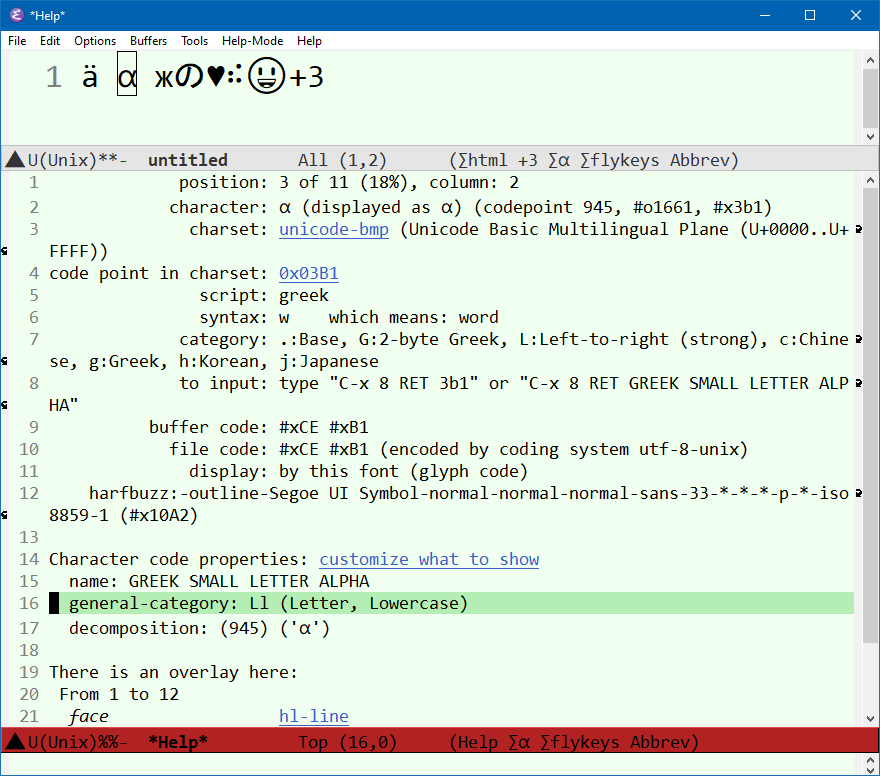The width and height of the screenshot is (880, 776).
Task: Click the up arrow on the top window scrollbar
Action: 870,58
